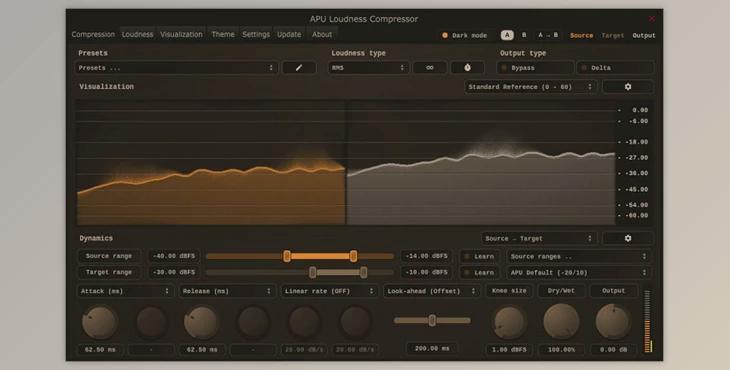Open APU Default (-20/10) dropdown
Screen dimensions: 730x370
[x=579, y=272]
